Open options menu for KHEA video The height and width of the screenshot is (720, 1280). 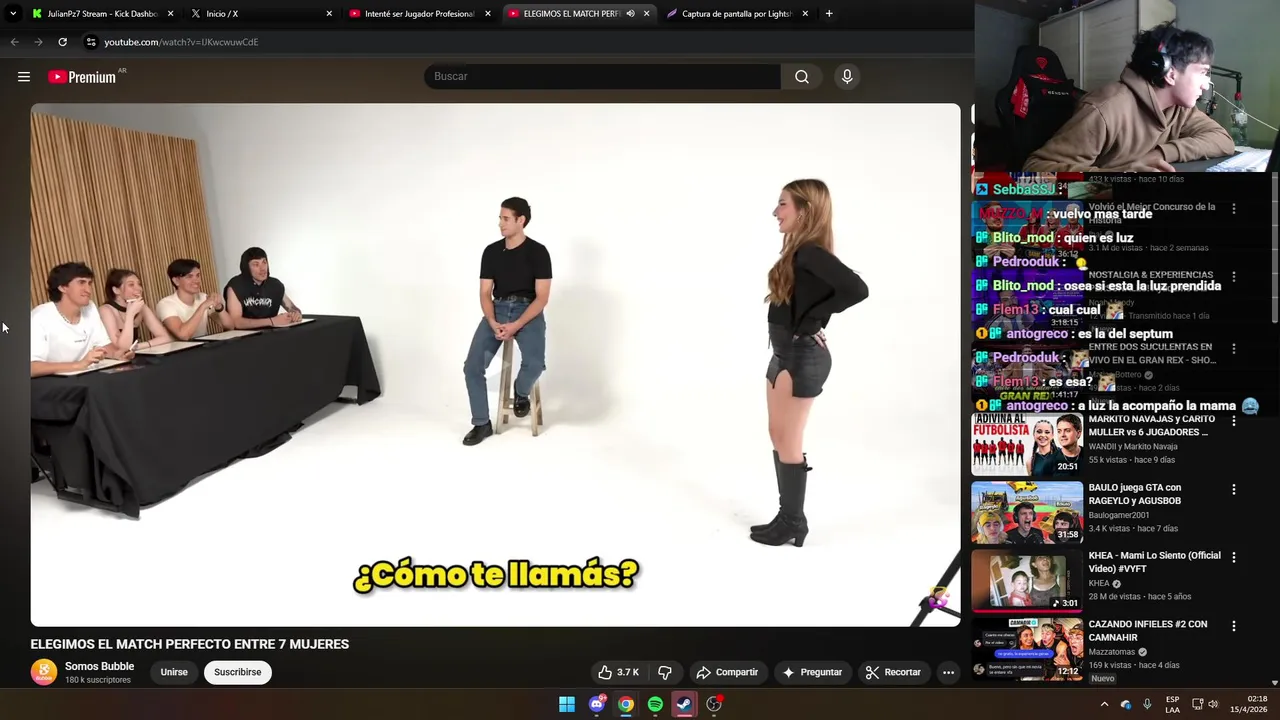[1233, 557]
